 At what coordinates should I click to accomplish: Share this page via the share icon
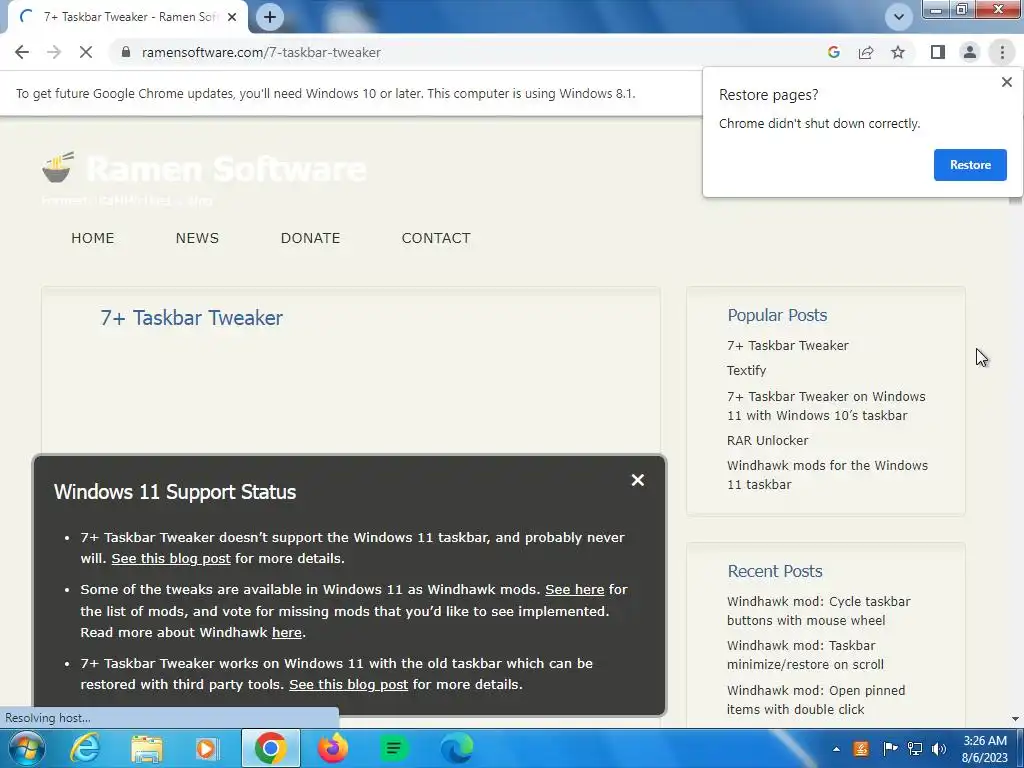(x=866, y=52)
